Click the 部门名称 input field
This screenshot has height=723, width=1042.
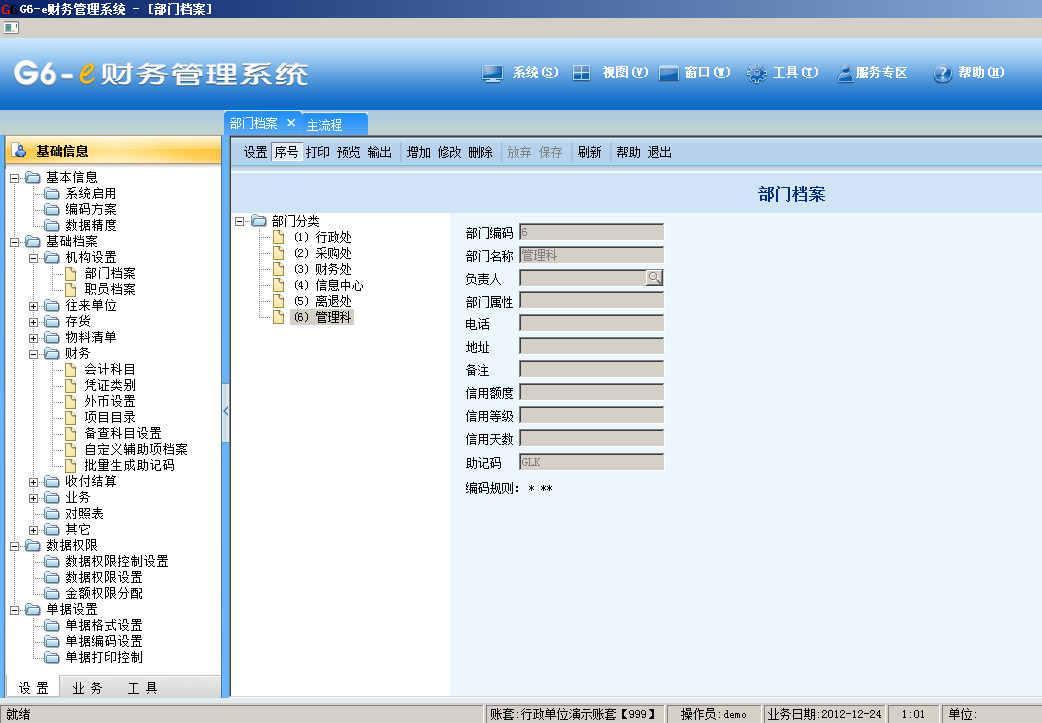click(x=591, y=255)
